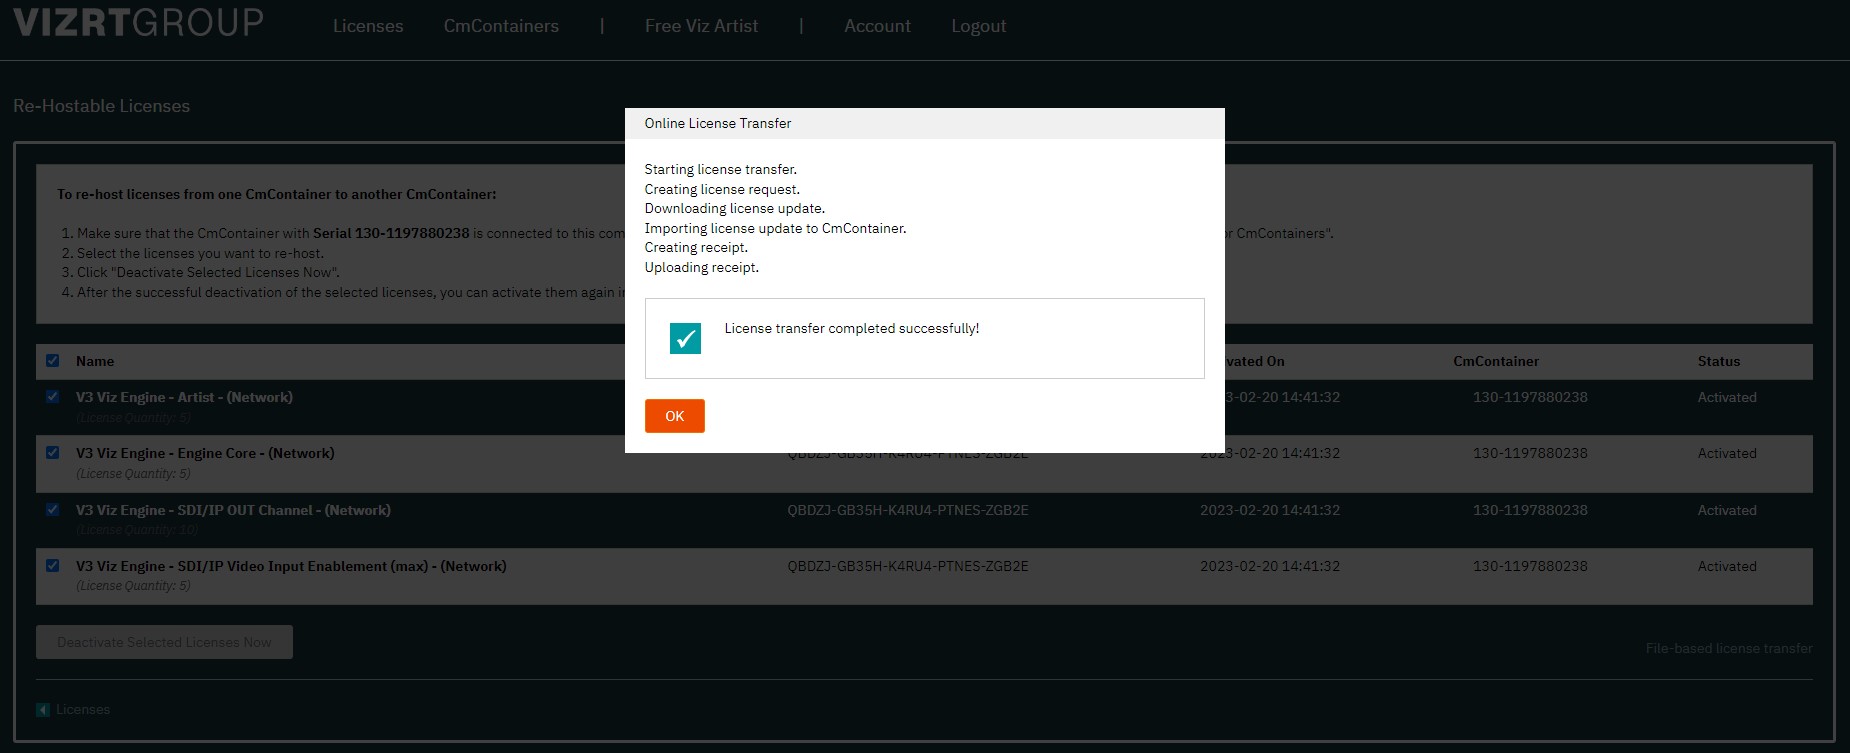Image resolution: width=1850 pixels, height=753 pixels.
Task: Click the CmContainer column header
Action: [x=1496, y=361]
